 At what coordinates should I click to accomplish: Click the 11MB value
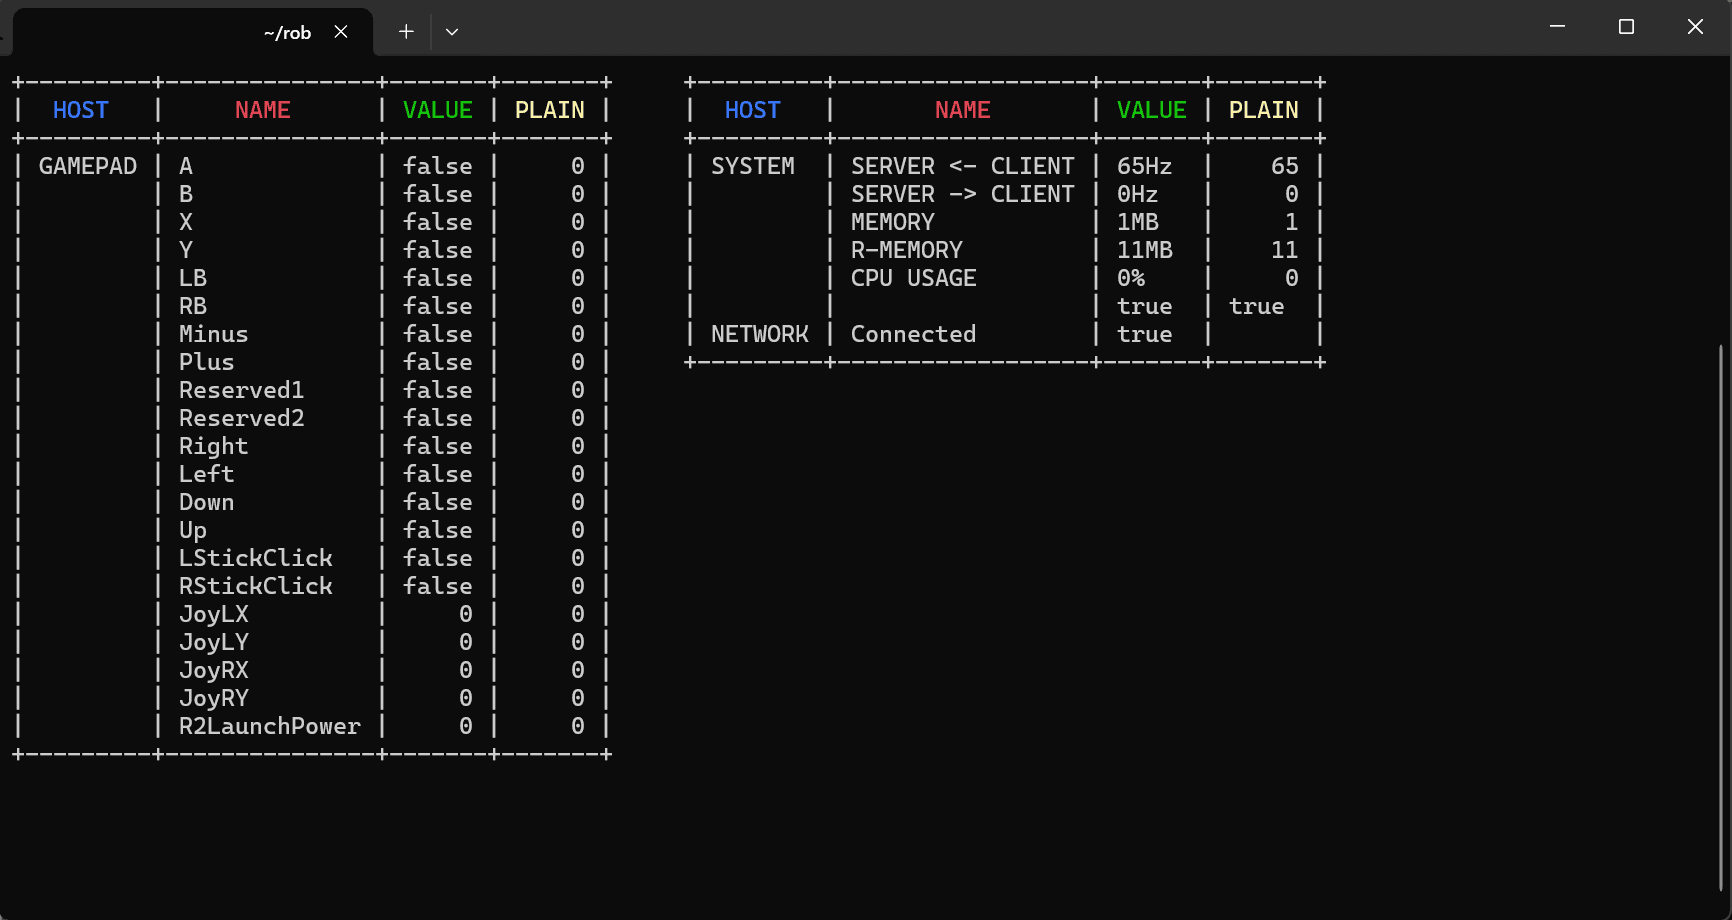(x=1144, y=250)
